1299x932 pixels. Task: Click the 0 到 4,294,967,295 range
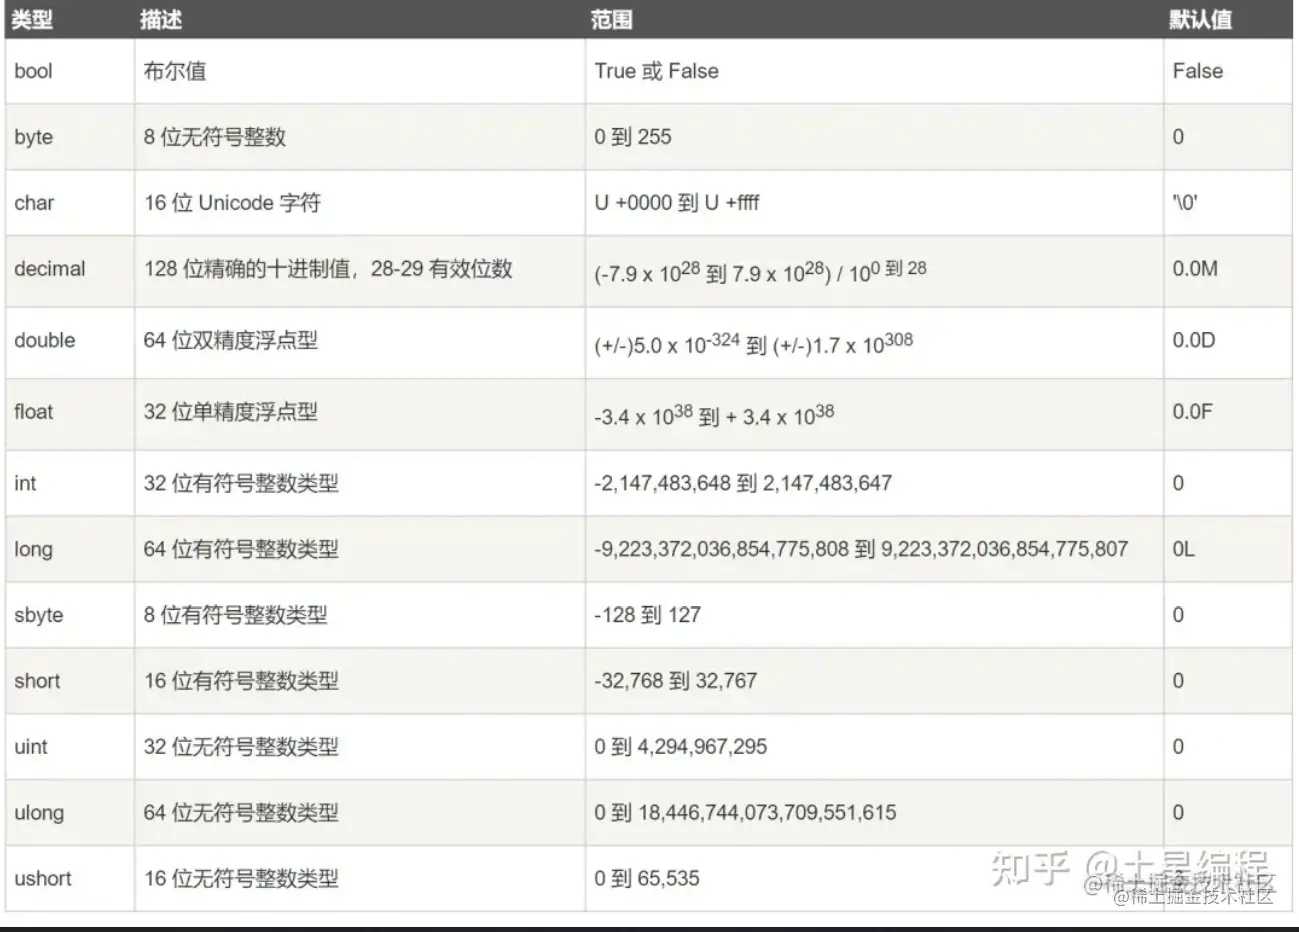coord(681,747)
